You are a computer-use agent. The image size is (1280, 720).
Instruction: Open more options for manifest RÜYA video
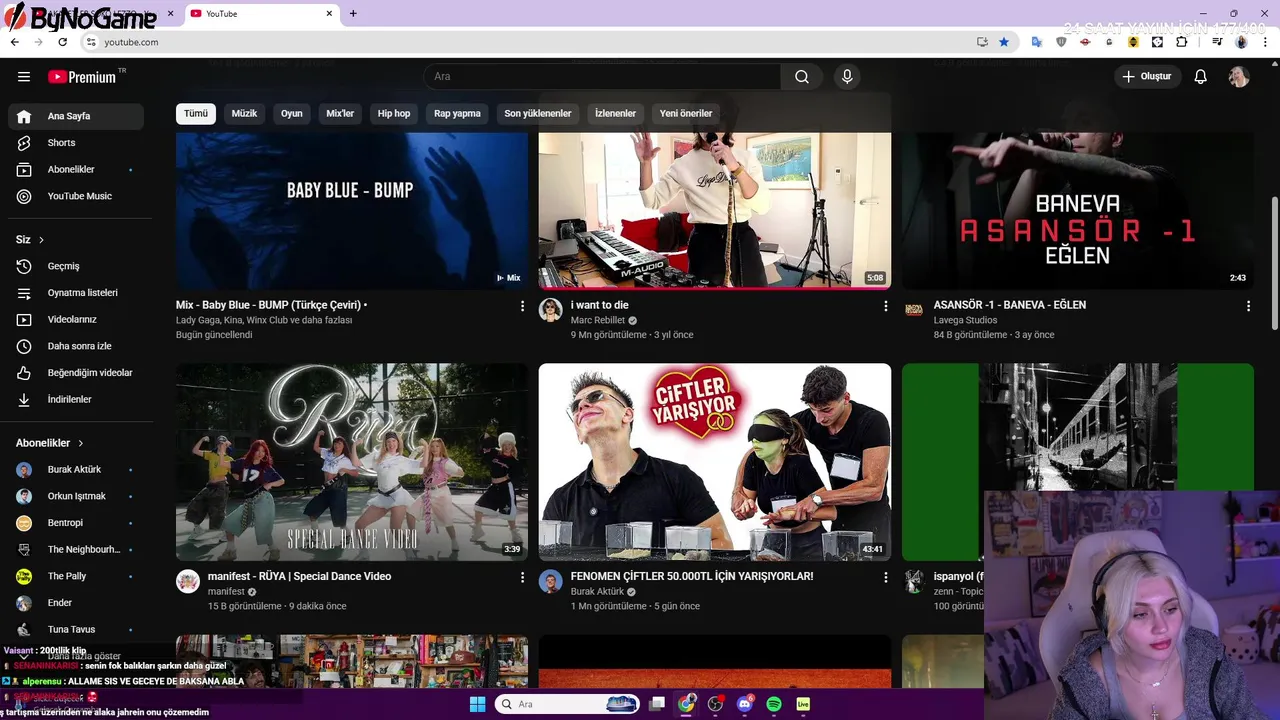[x=522, y=577]
